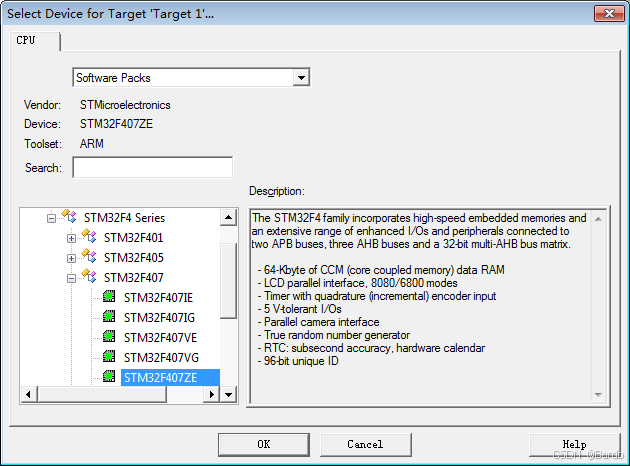Viewport: 630px width, 466px height.
Task: Click description box scroll up arrow
Action: pos(598,219)
